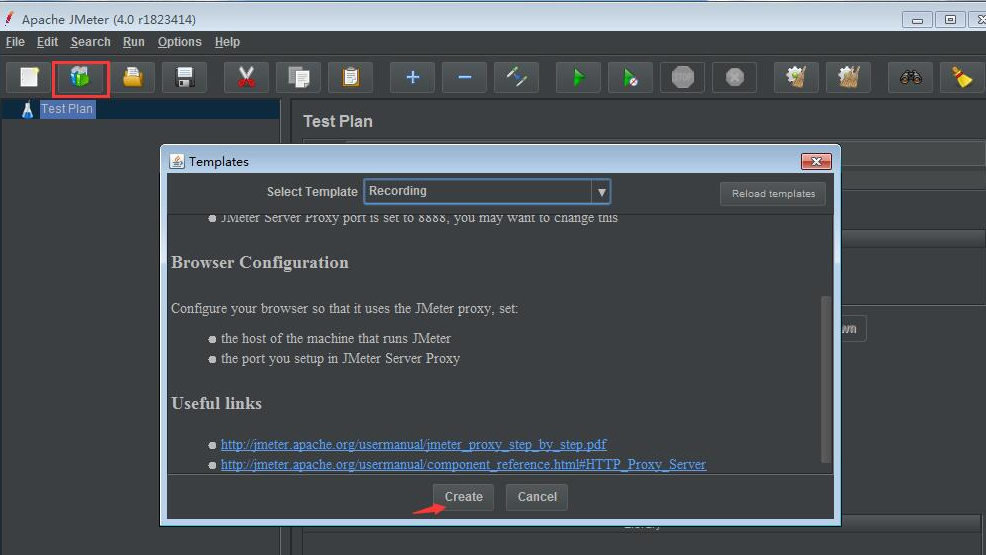This screenshot has height=555, width=986.
Task: Click the Copy toolbar icon
Action: 299,77
